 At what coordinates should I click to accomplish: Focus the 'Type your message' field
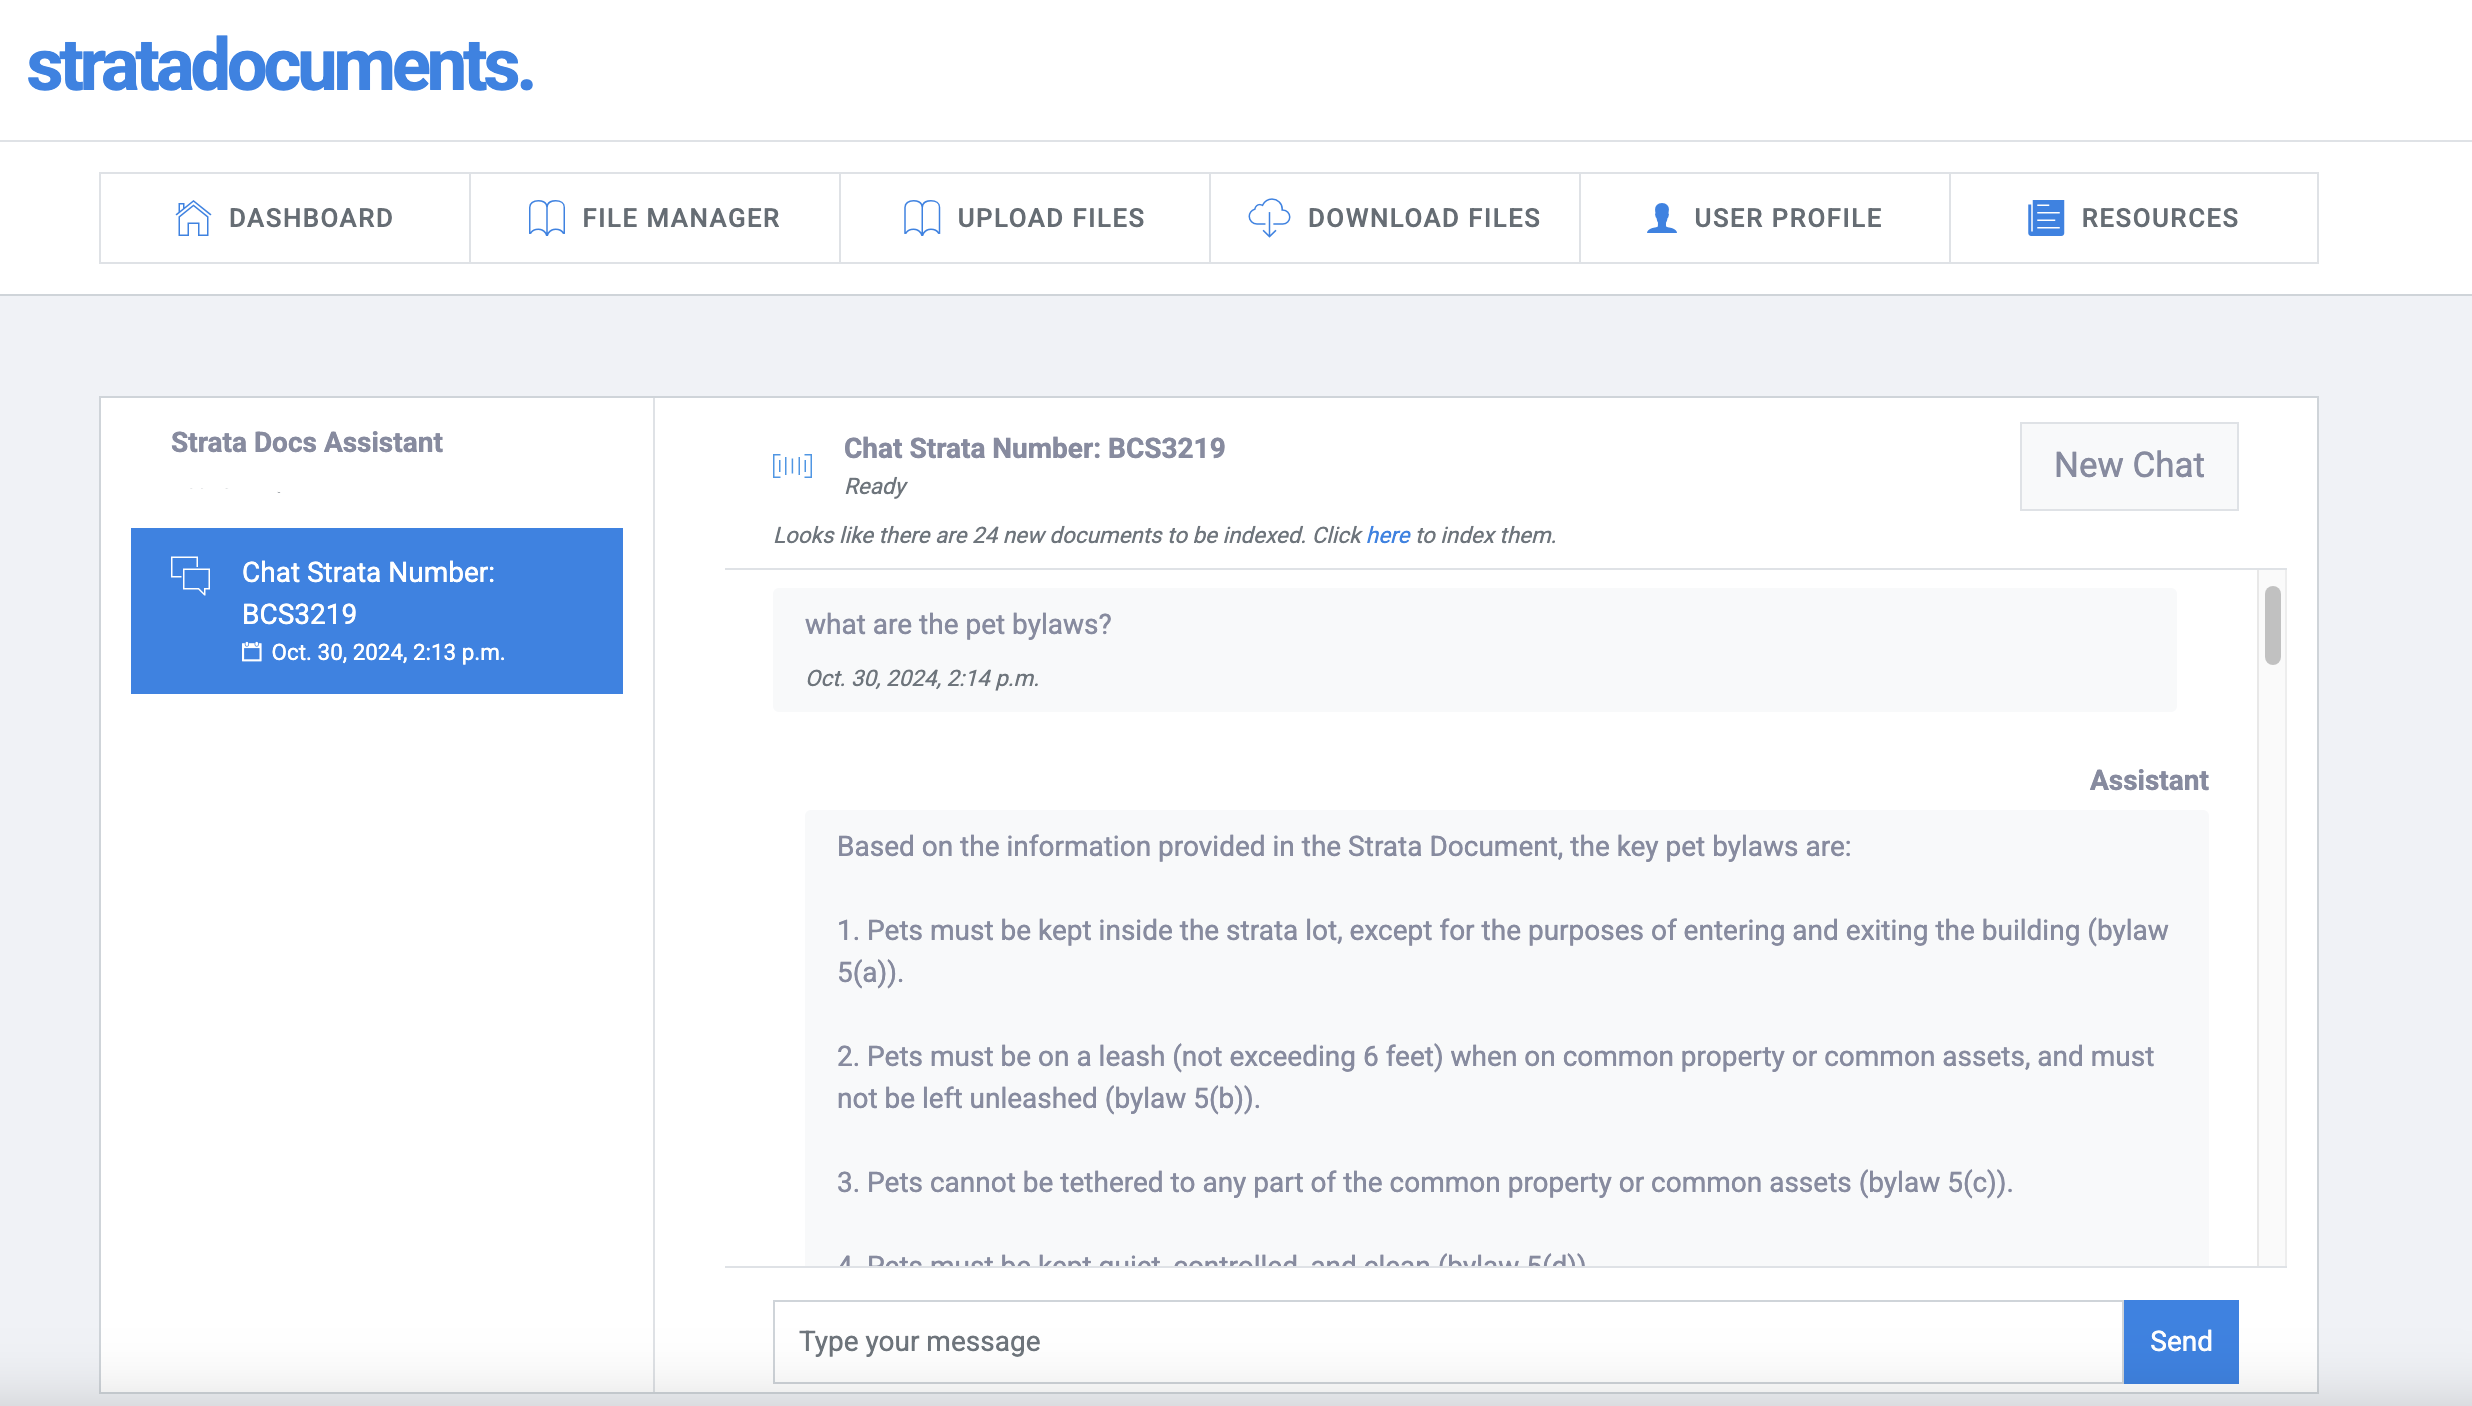pyautogui.click(x=1447, y=1341)
